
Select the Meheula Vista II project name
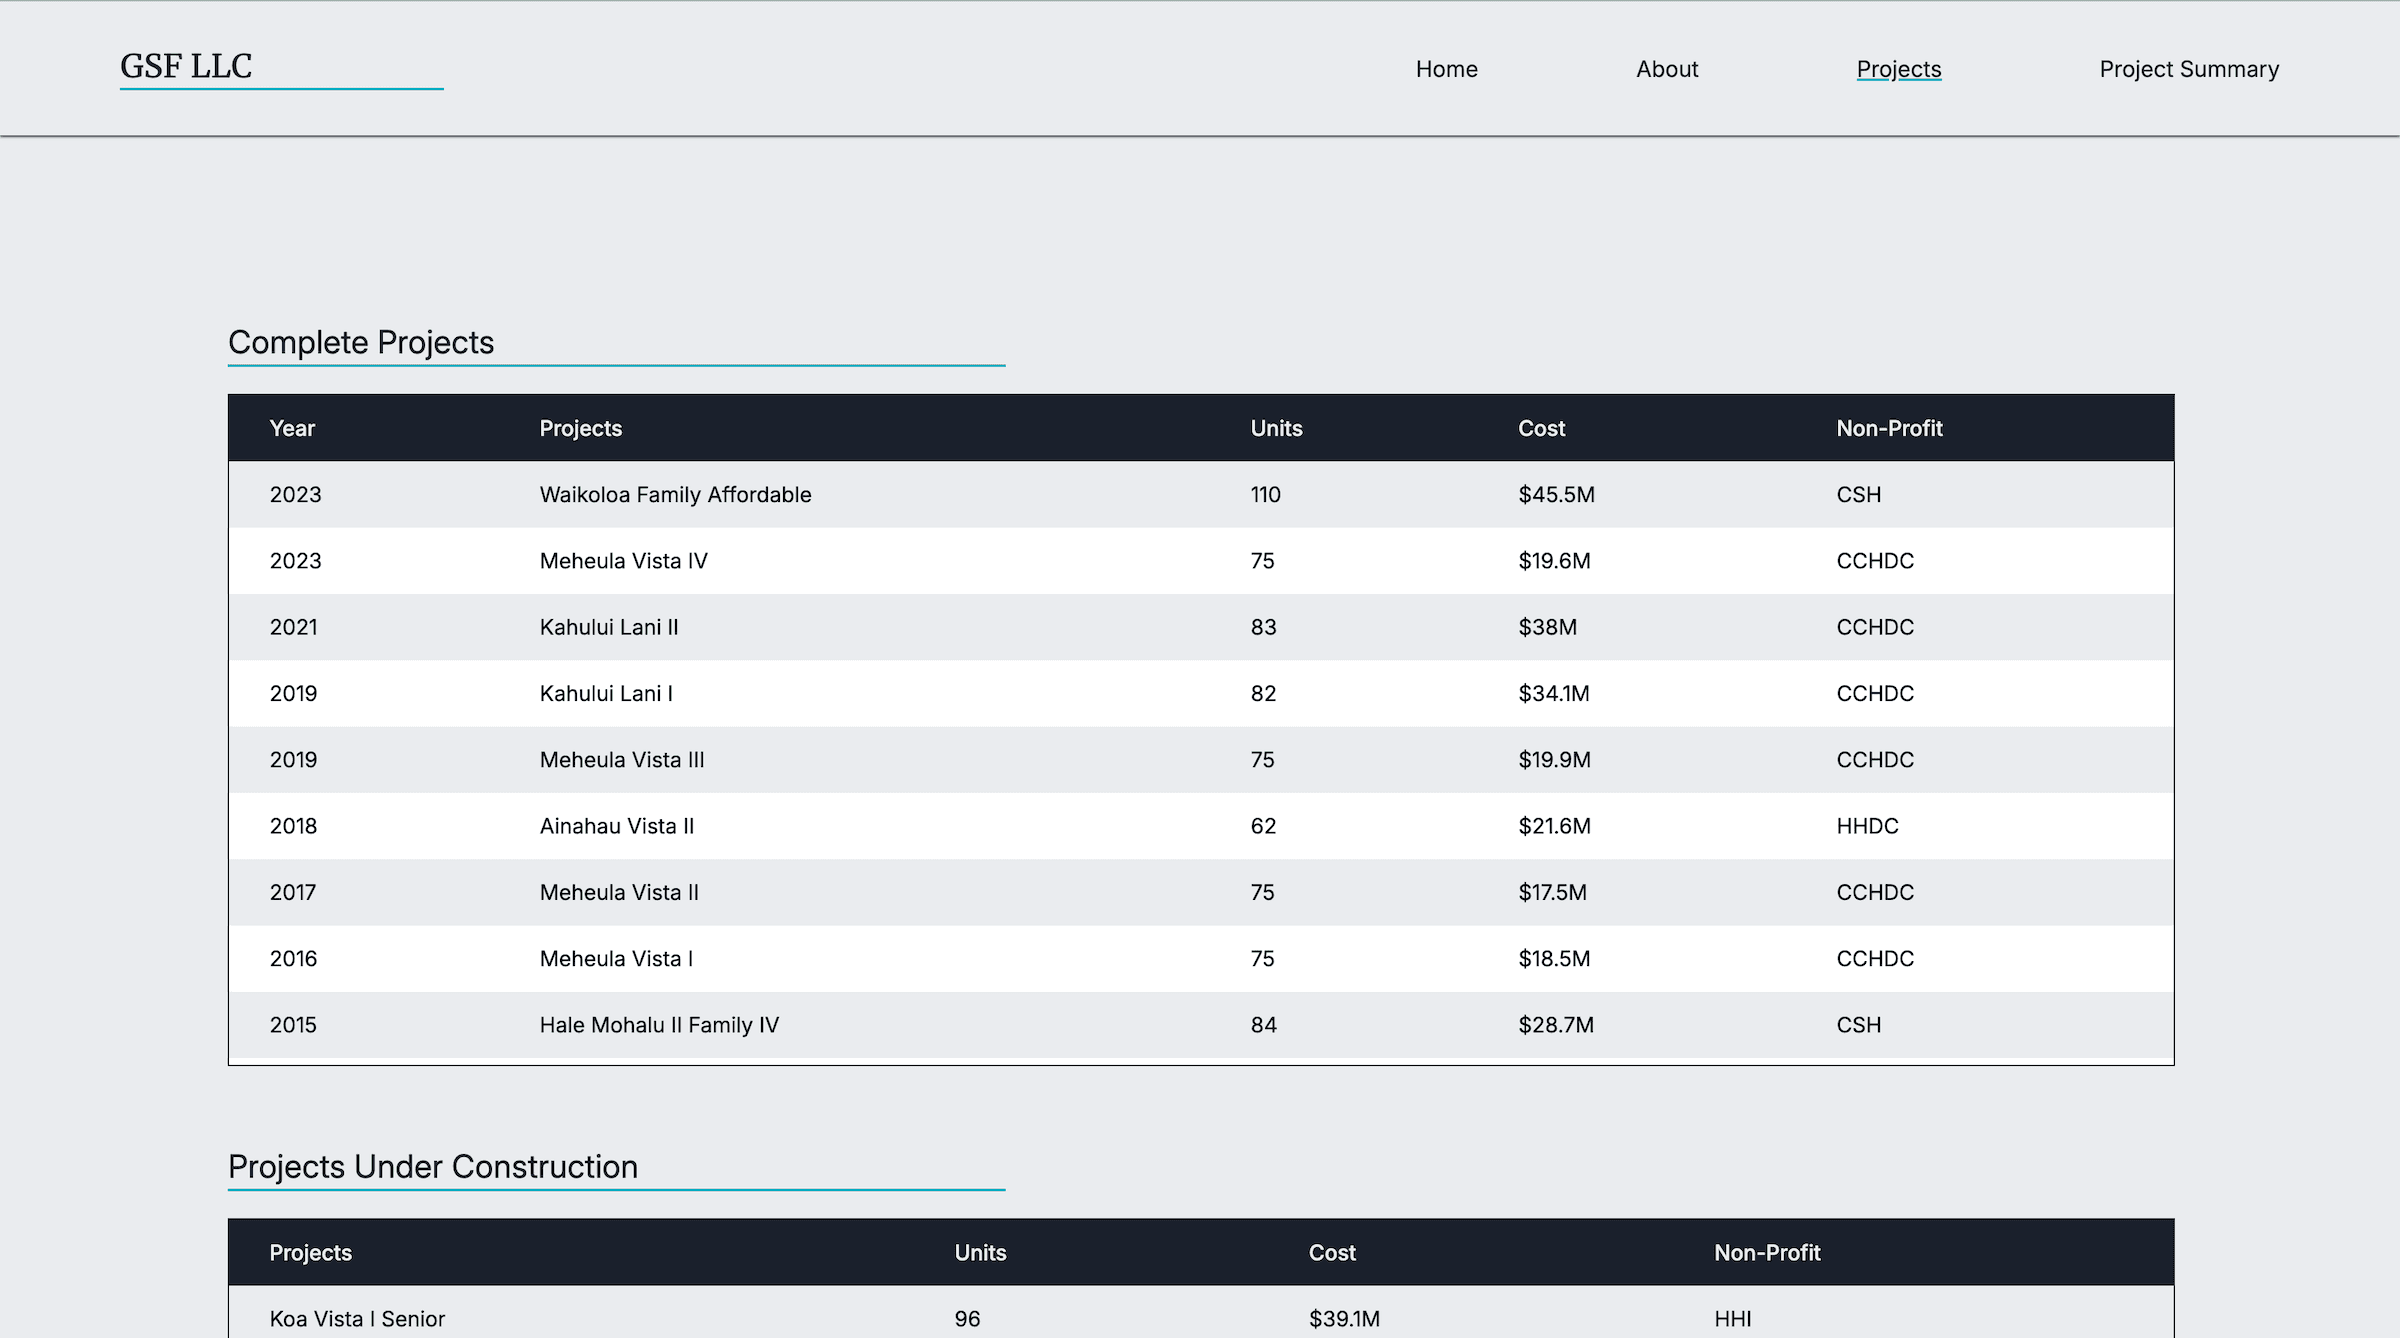point(619,892)
